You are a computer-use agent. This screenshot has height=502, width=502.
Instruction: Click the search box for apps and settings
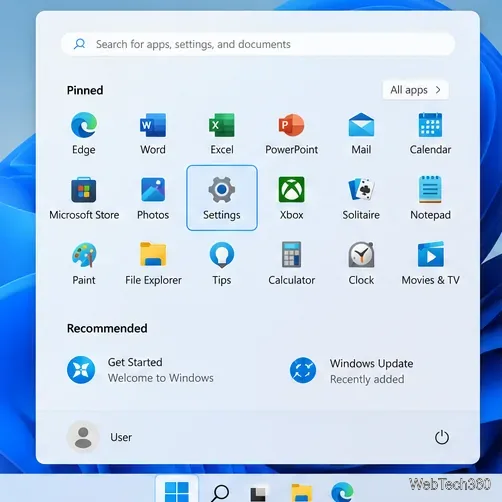[258, 44]
